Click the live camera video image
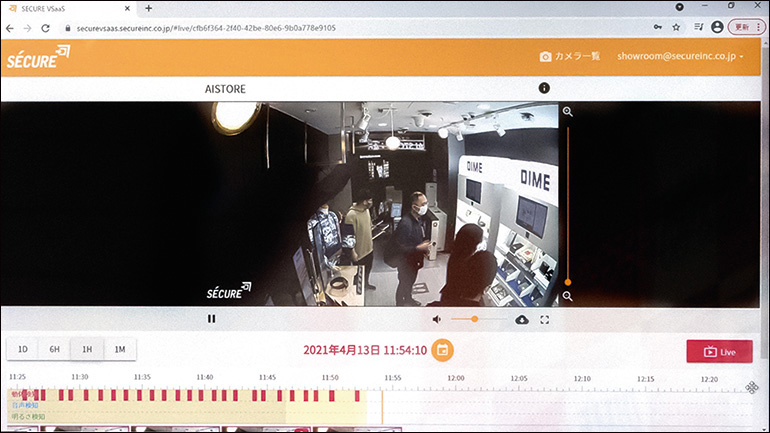Viewport: 770px width, 433px height. [380, 204]
